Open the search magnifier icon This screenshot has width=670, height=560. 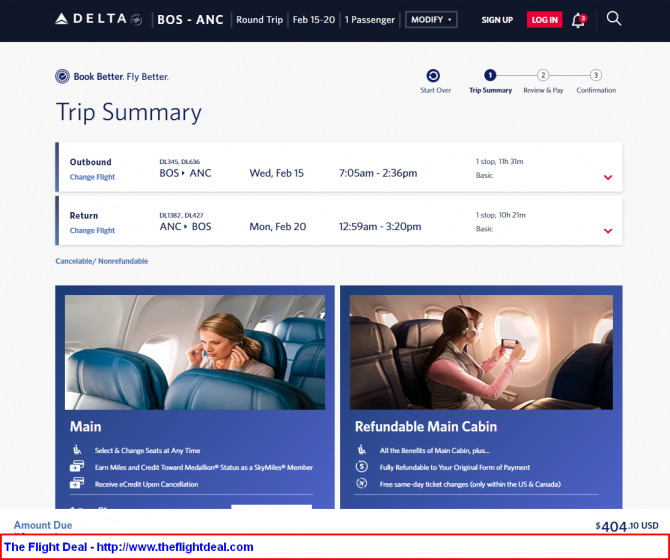point(614,19)
